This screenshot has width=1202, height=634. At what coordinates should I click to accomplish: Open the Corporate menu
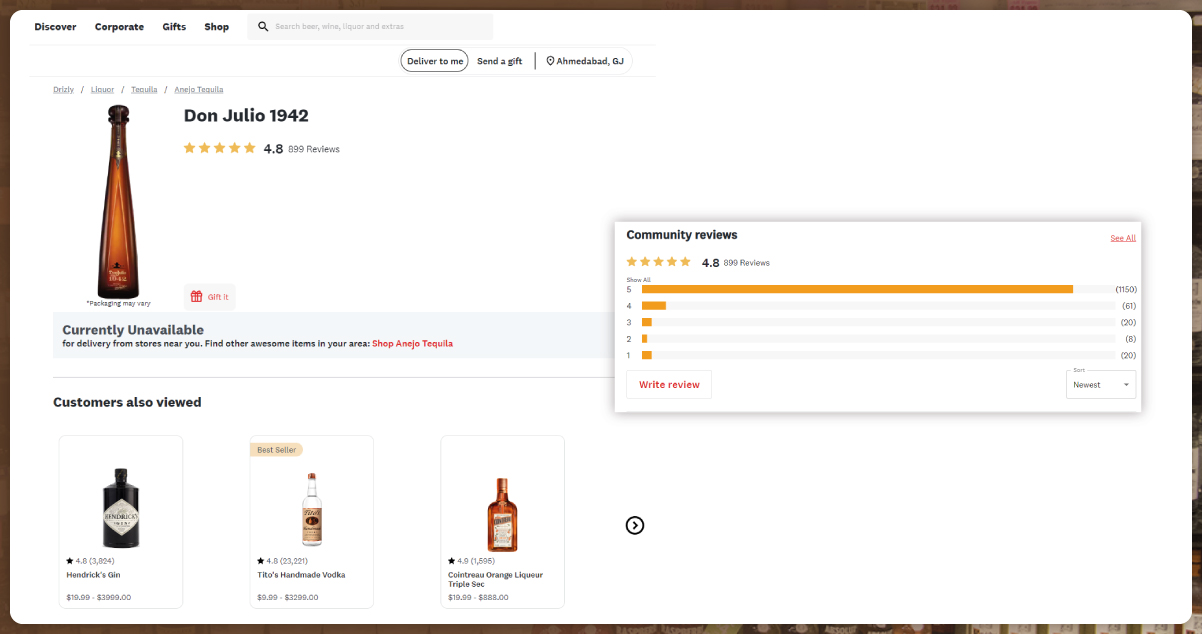[x=119, y=27]
